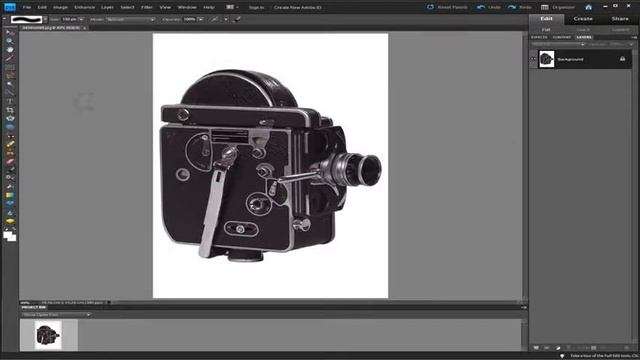Click Reset Panels button
The width and height of the screenshot is (640, 360).
[x=447, y=7]
